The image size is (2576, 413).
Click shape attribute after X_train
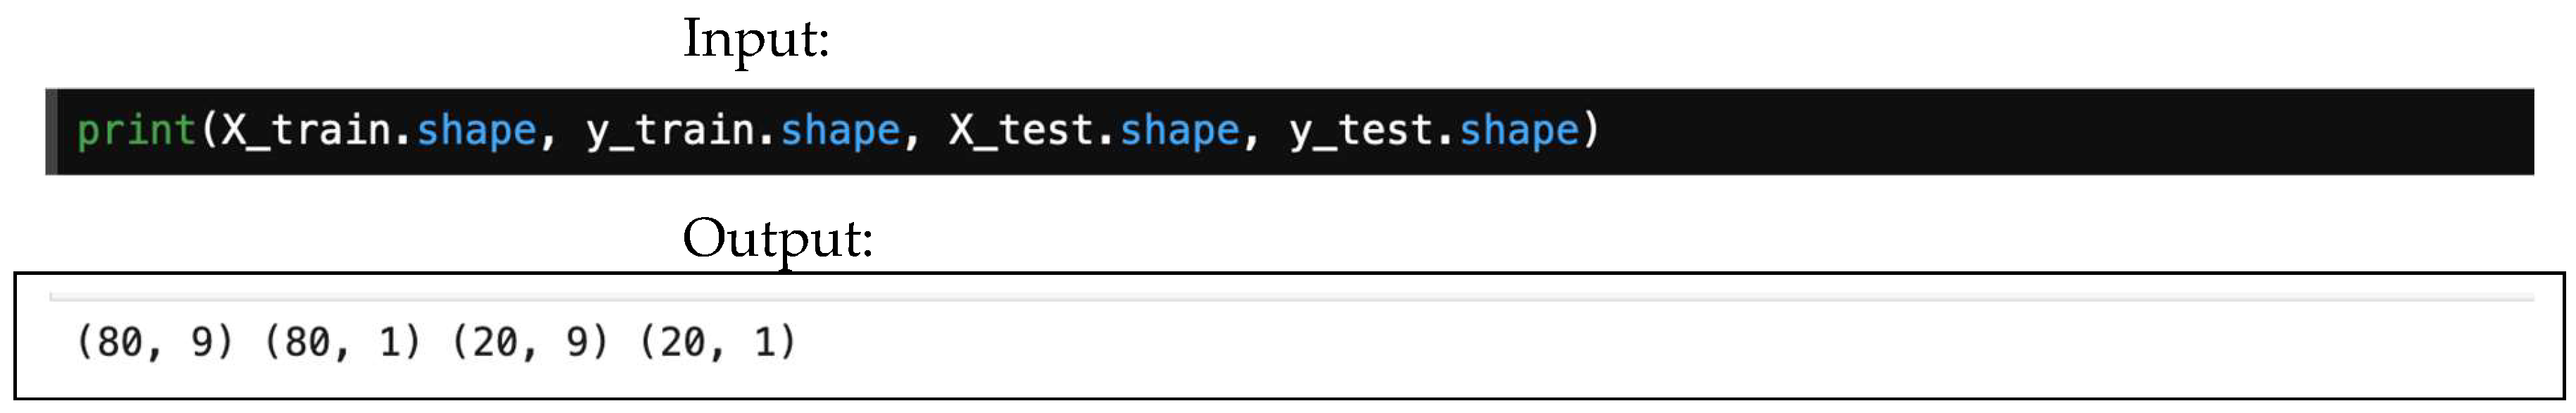476,131
